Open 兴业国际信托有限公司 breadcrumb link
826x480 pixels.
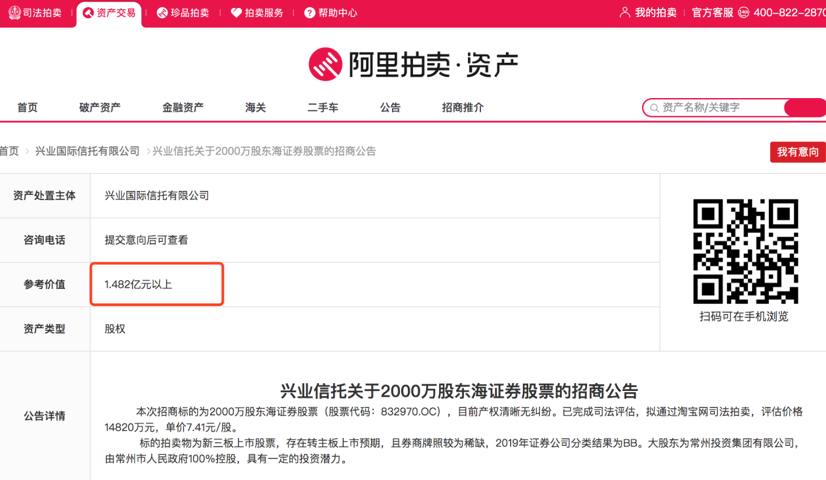pyautogui.click(x=87, y=151)
